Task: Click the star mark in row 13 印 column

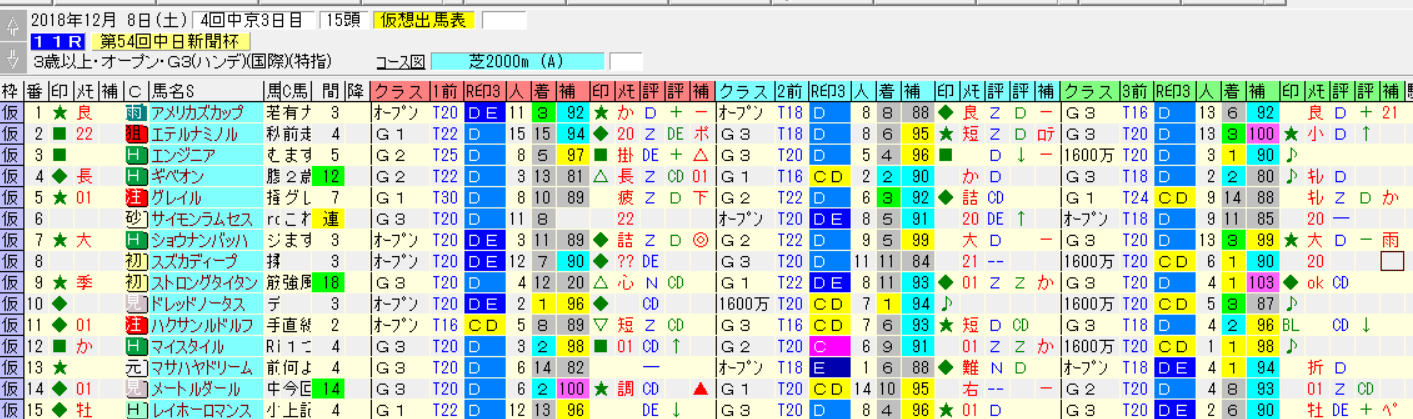Action: pyautogui.click(x=59, y=367)
